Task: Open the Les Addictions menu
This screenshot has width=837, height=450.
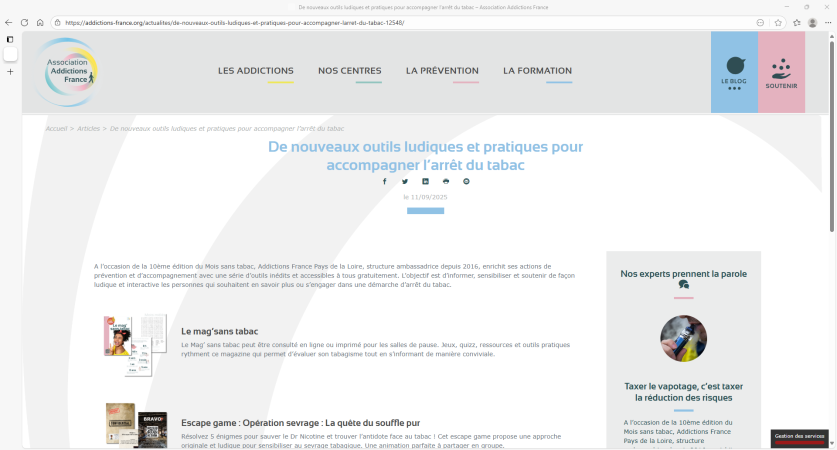Action: click(256, 70)
